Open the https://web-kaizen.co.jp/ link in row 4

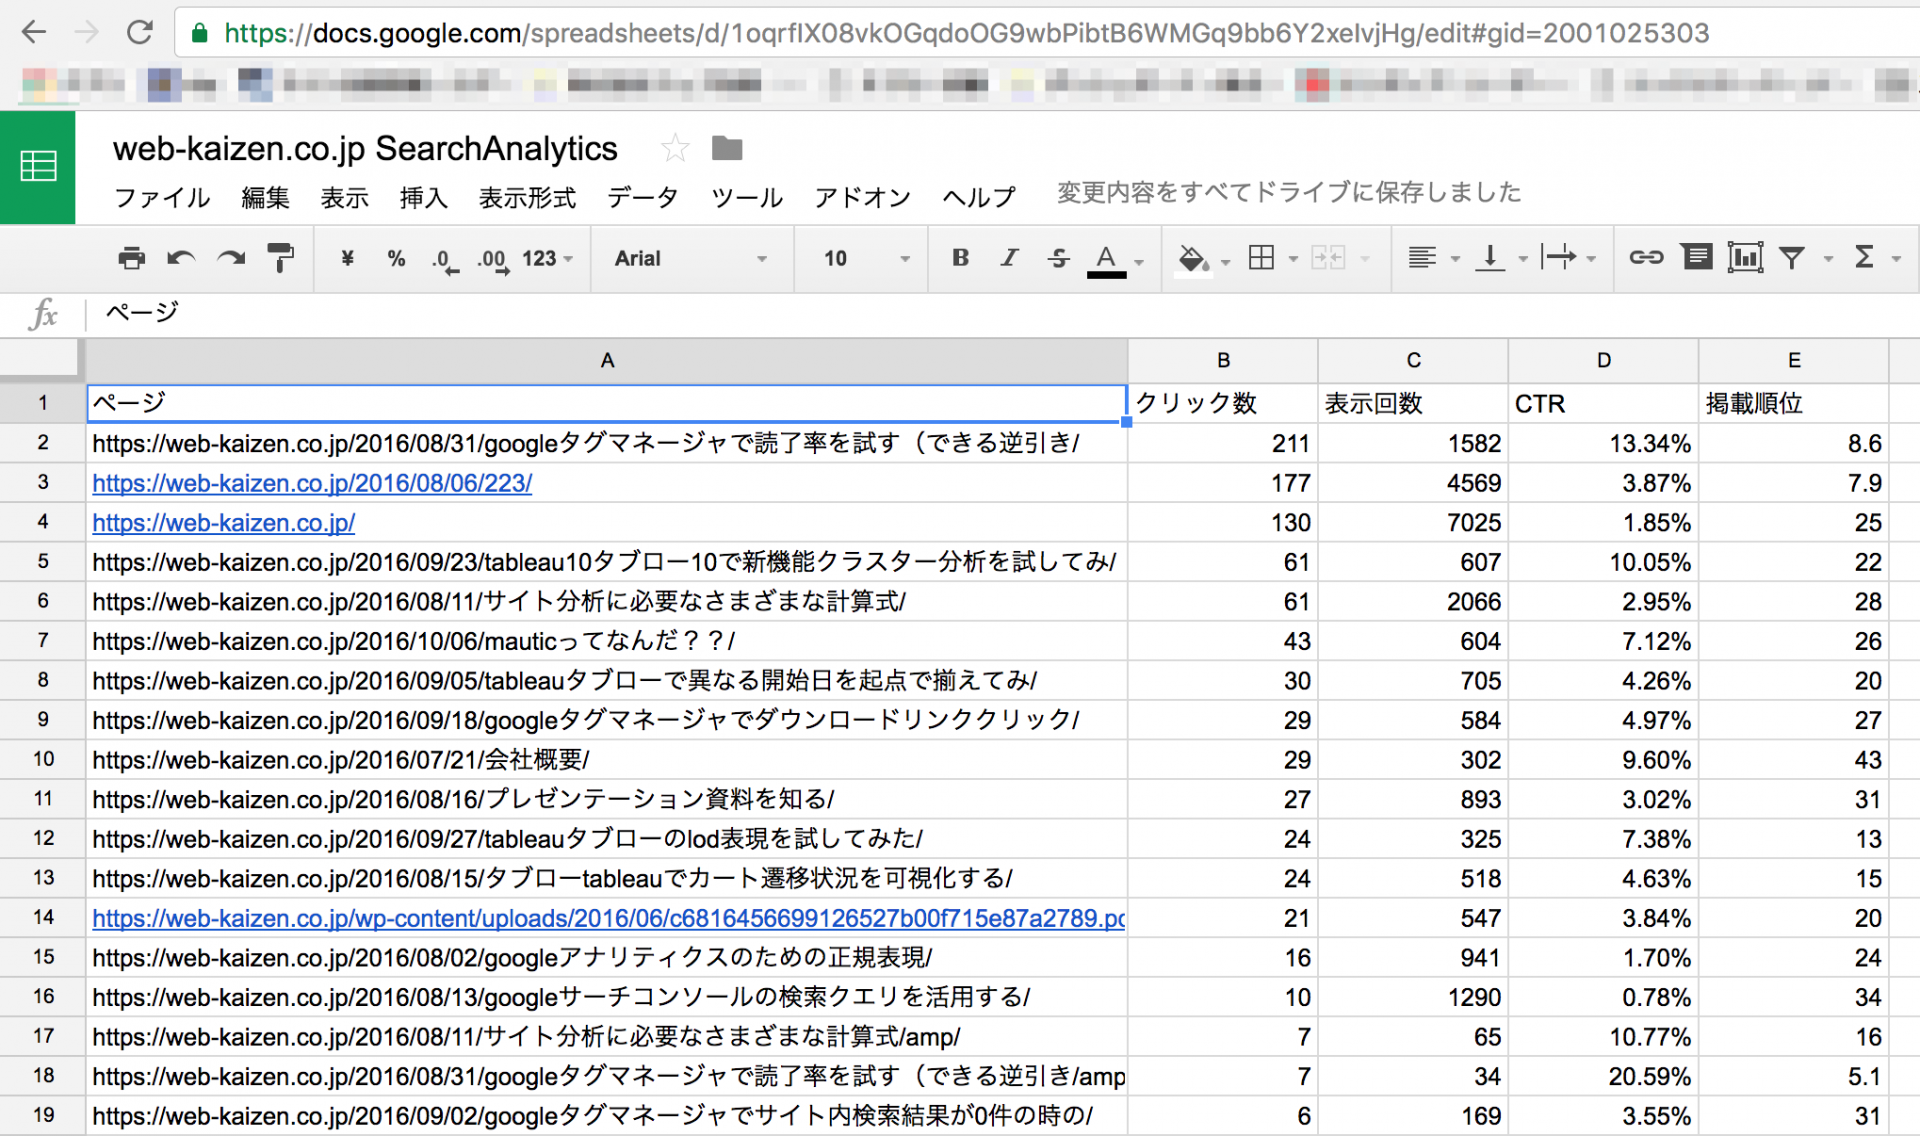click(x=224, y=523)
